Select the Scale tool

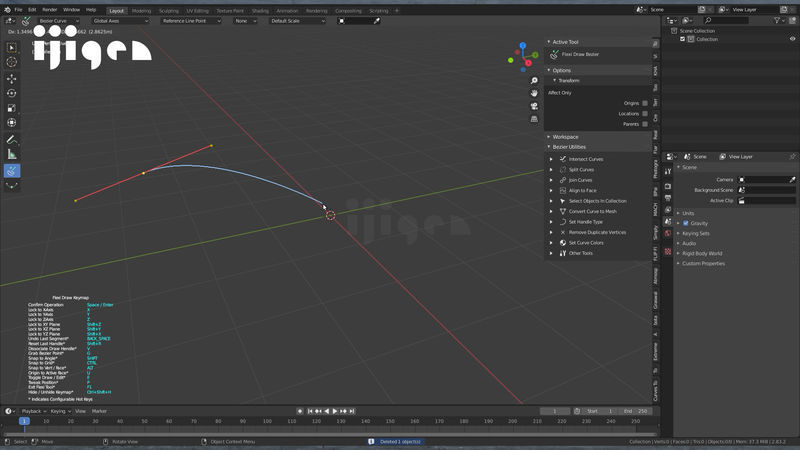coord(11,108)
